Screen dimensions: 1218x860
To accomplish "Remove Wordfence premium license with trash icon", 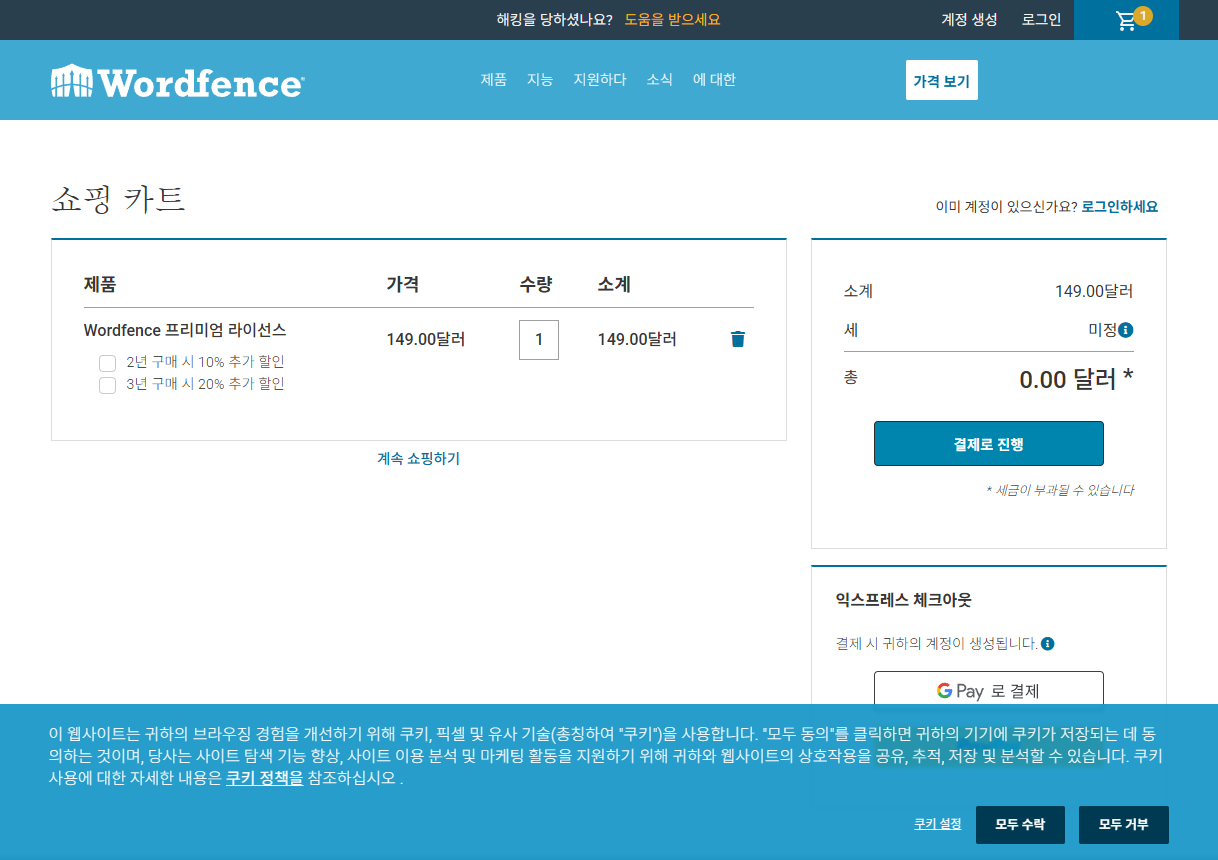I will (738, 339).
